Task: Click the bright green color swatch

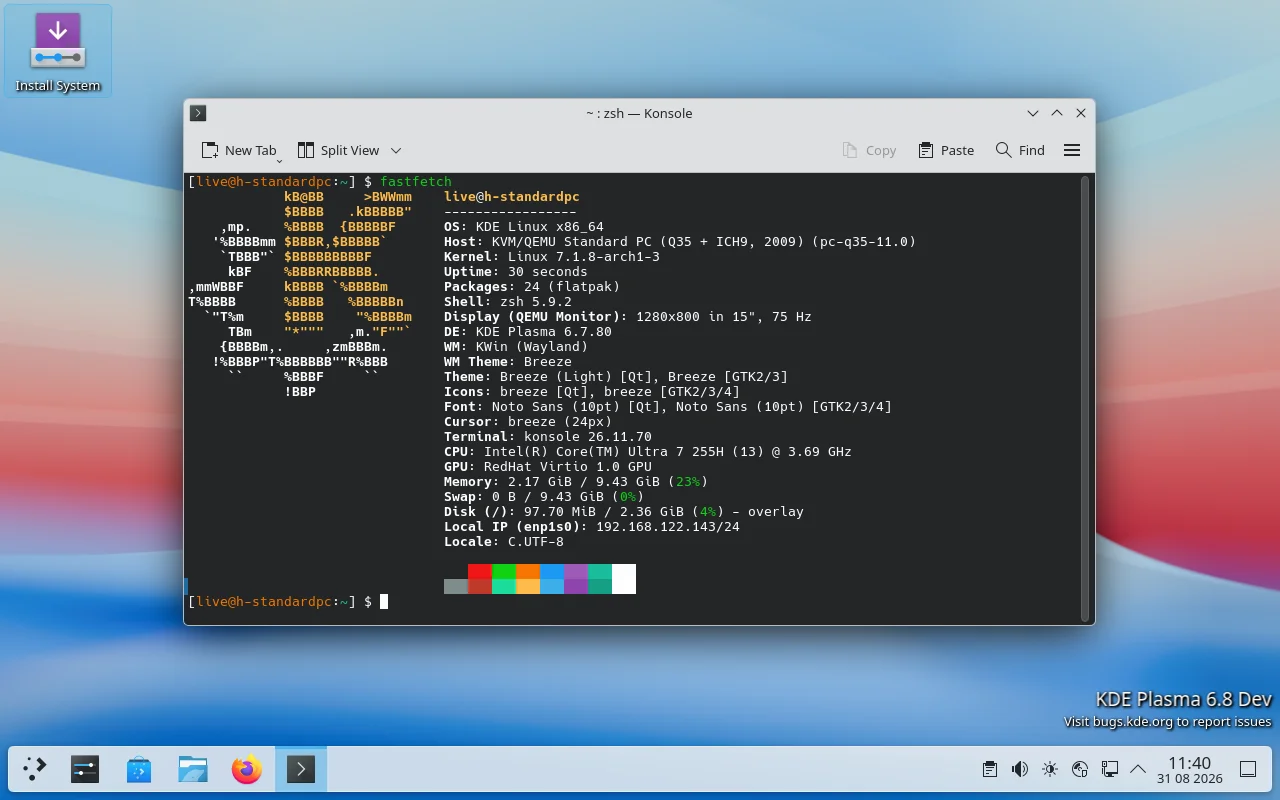Action: (504, 572)
